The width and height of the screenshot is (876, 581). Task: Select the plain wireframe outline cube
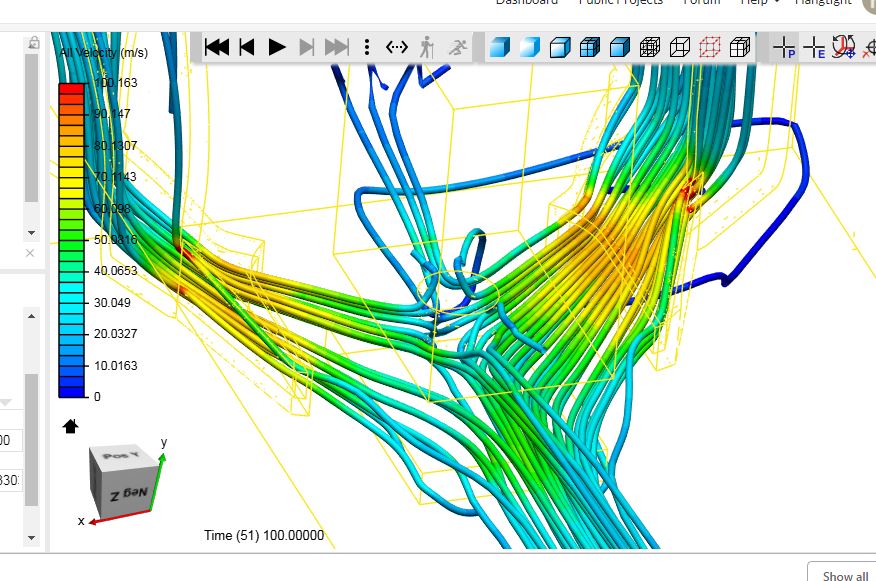click(680, 47)
